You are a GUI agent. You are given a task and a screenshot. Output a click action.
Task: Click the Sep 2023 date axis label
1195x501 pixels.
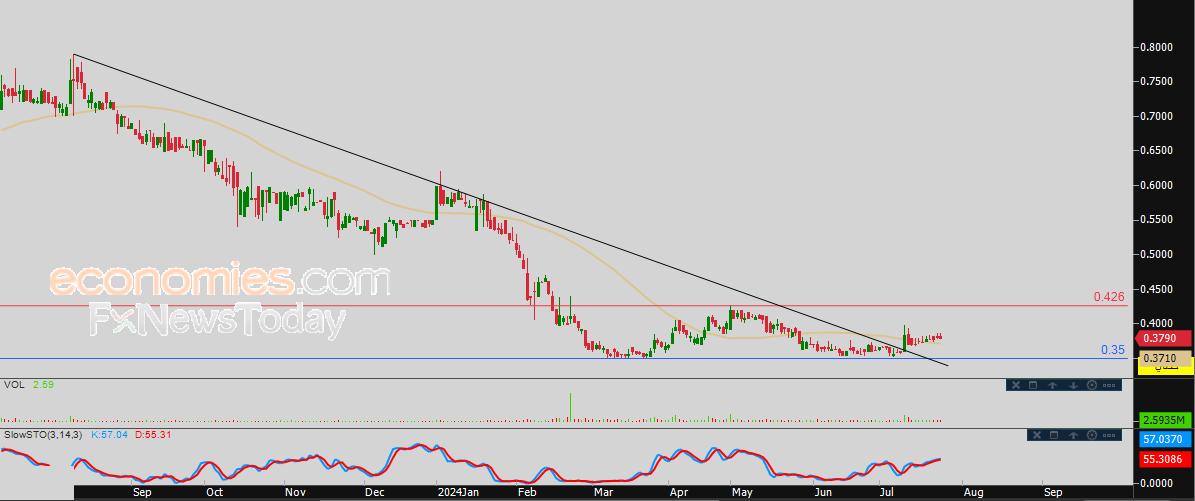142,493
